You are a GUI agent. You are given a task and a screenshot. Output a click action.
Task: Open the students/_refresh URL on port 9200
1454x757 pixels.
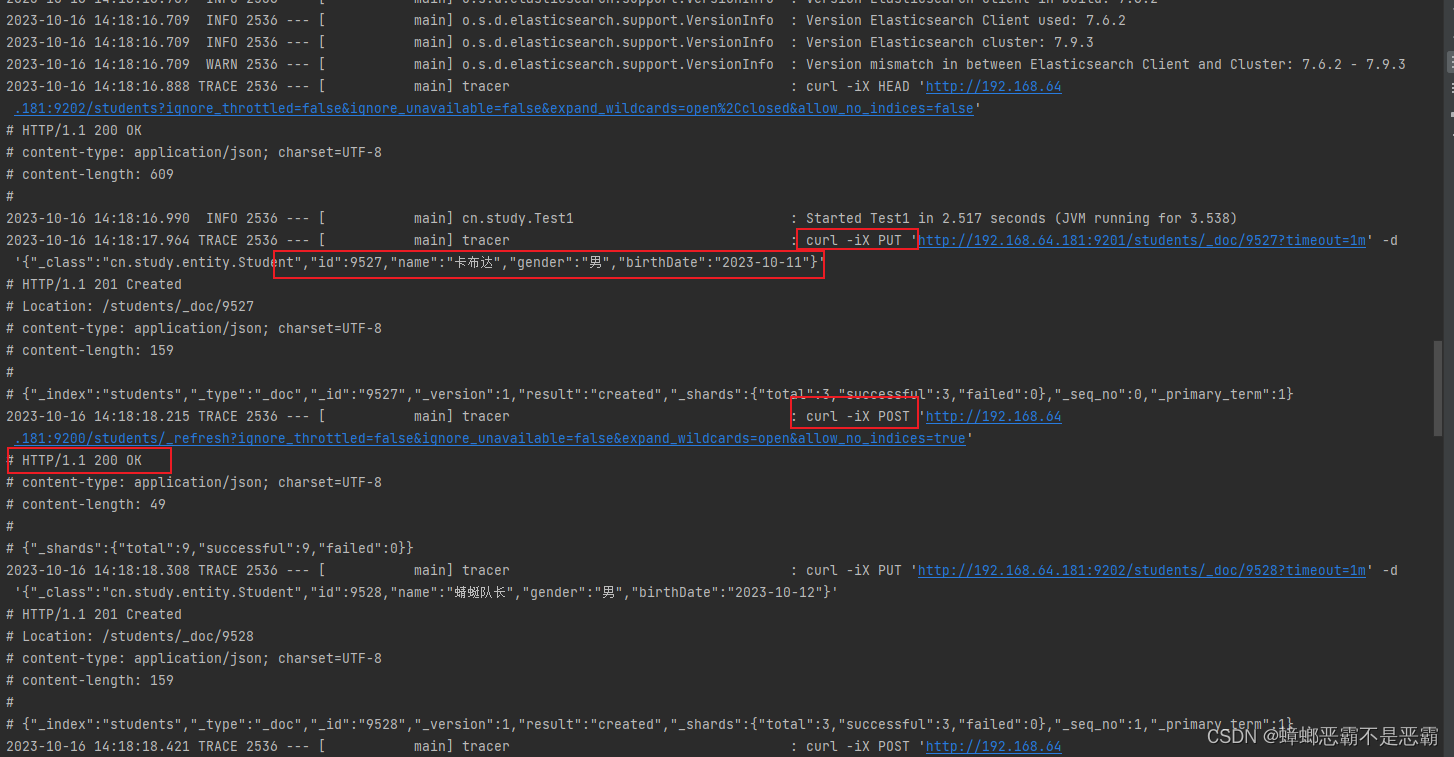tap(490, 438)
